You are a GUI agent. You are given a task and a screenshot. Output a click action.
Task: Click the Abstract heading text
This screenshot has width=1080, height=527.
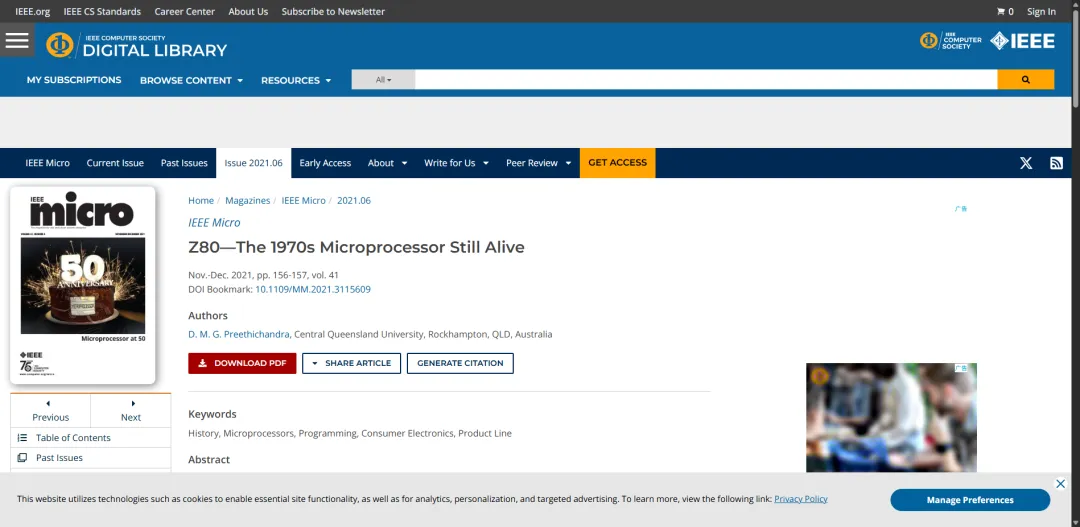(209, 459)
